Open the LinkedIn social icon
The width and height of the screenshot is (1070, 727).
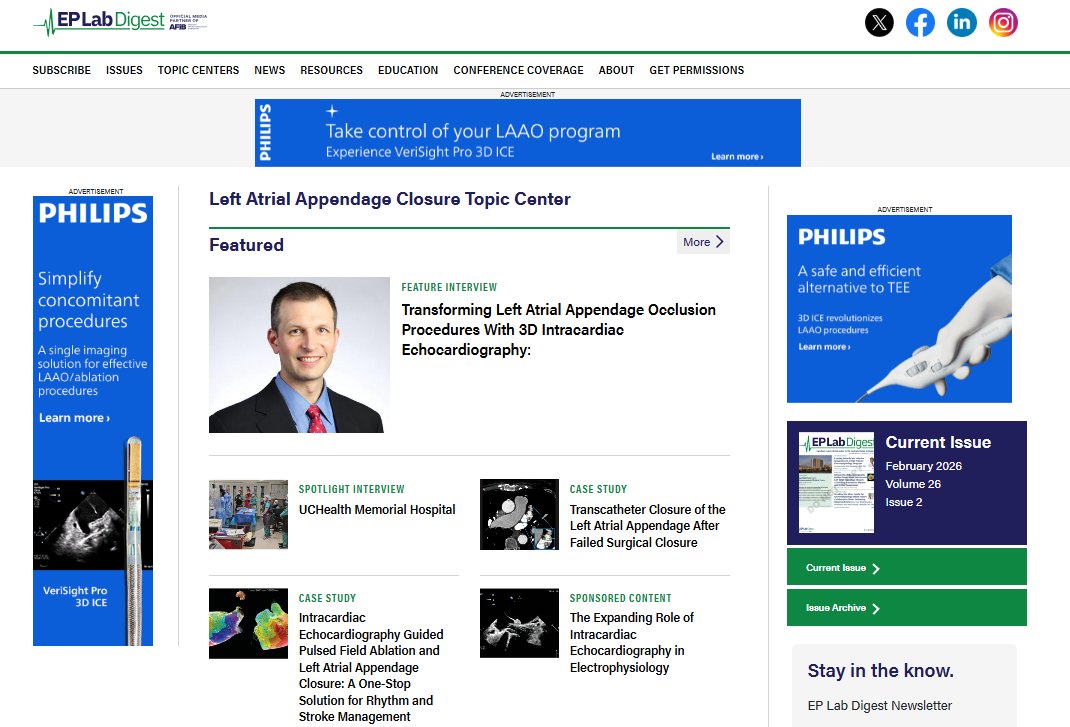click(x=961, y=23)
